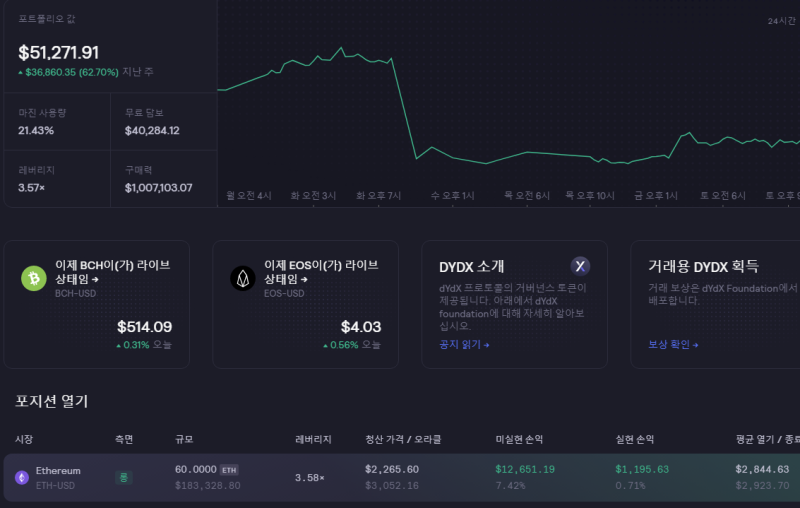This screenshot has width=800, height=508.
Task: Click the DYDX purple logo icon
Action: pyautogui.click(x=580, y=266)
